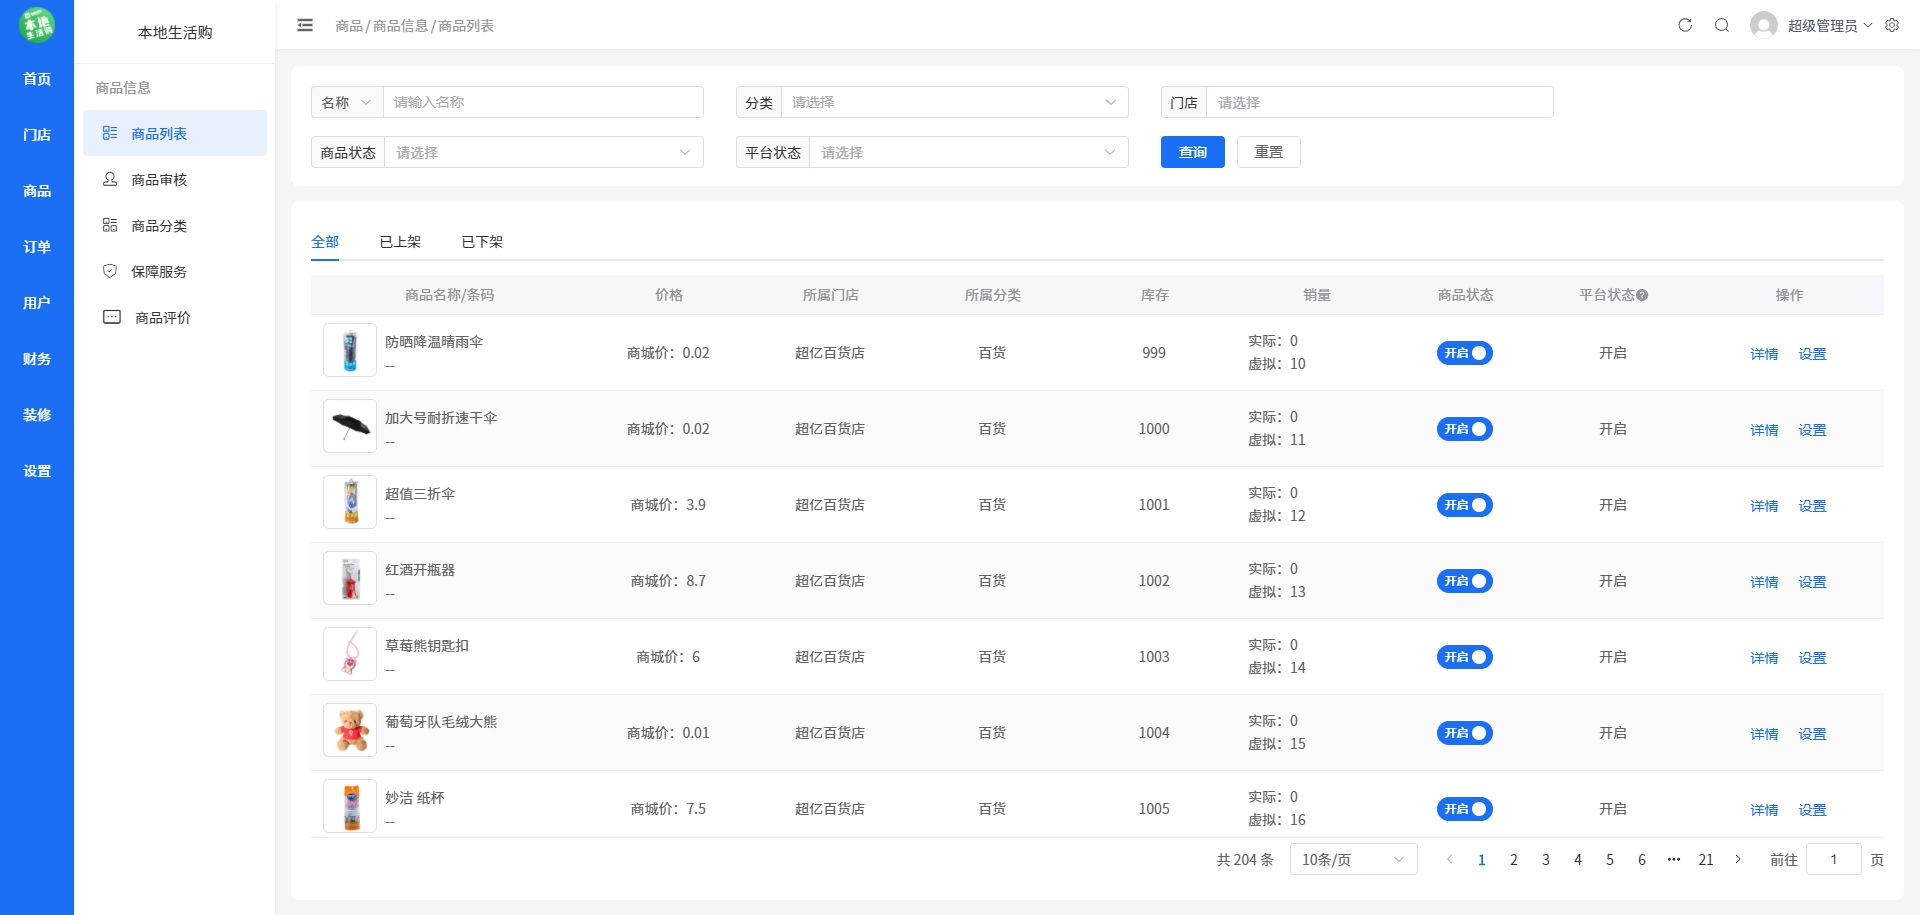Expand the 超级管理员 user menu
The width and height of the screenshot is (1920, 915).
[1830, 25]
